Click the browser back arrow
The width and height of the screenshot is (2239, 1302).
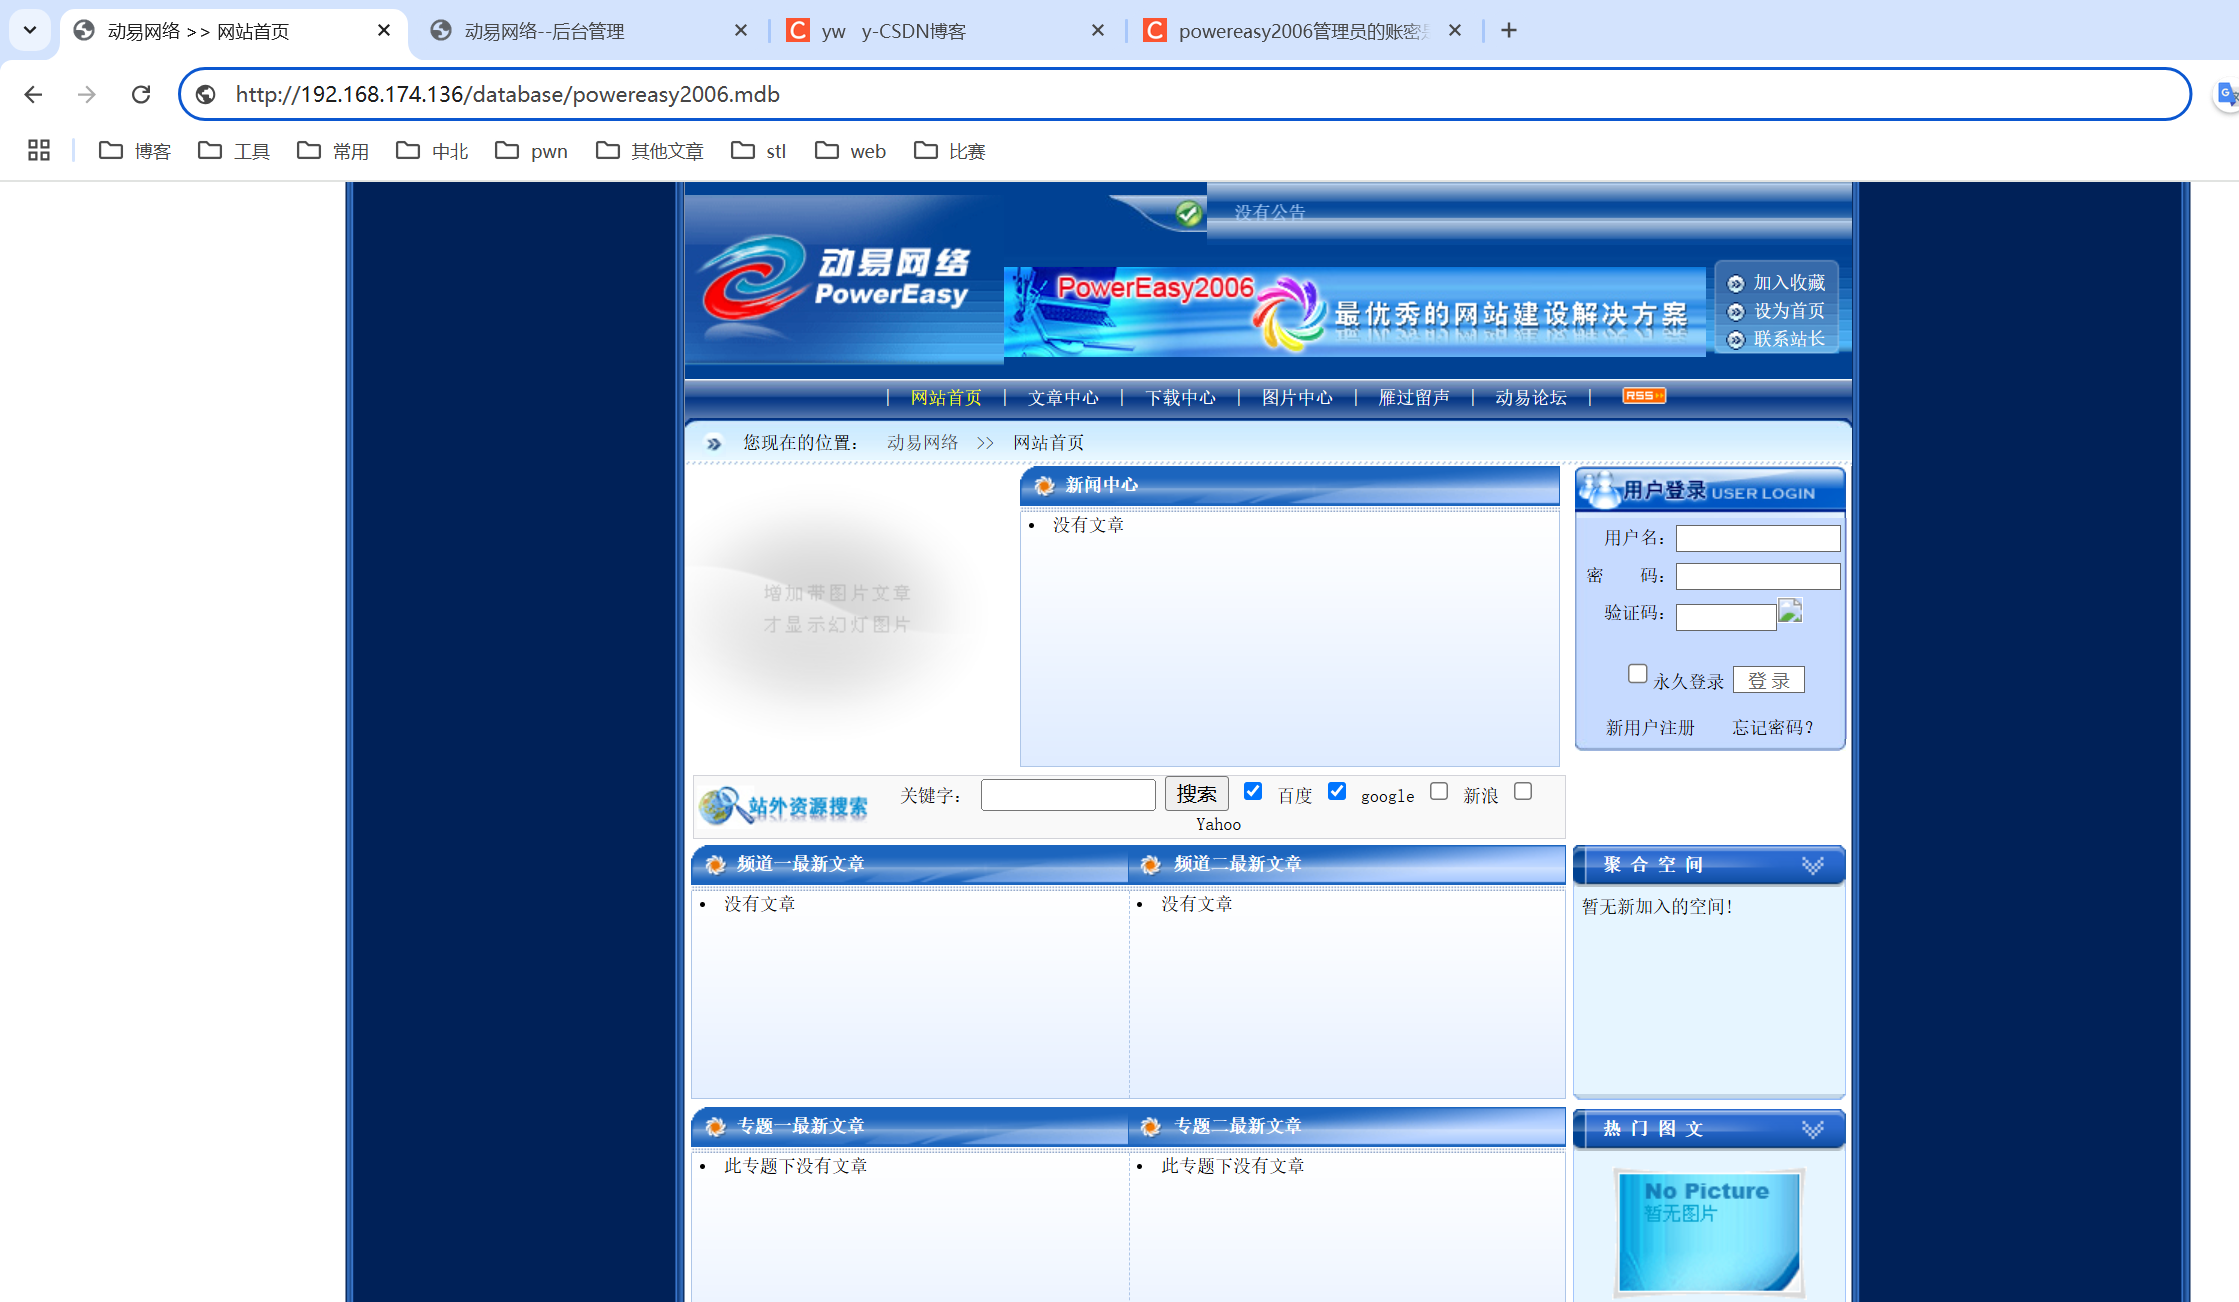tap(33, 94)
